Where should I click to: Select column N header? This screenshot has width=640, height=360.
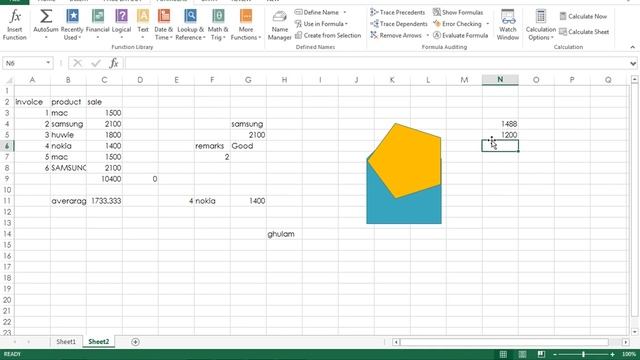(x=500, y=80)
